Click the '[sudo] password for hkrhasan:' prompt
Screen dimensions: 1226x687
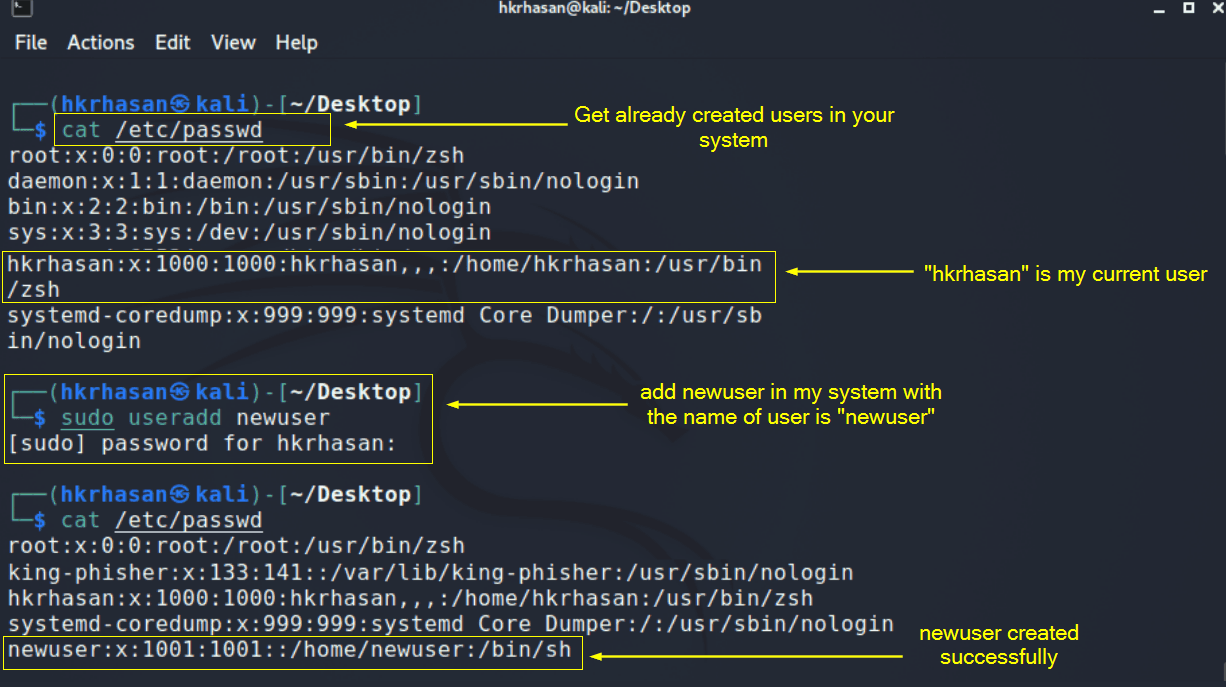(202, 444)
